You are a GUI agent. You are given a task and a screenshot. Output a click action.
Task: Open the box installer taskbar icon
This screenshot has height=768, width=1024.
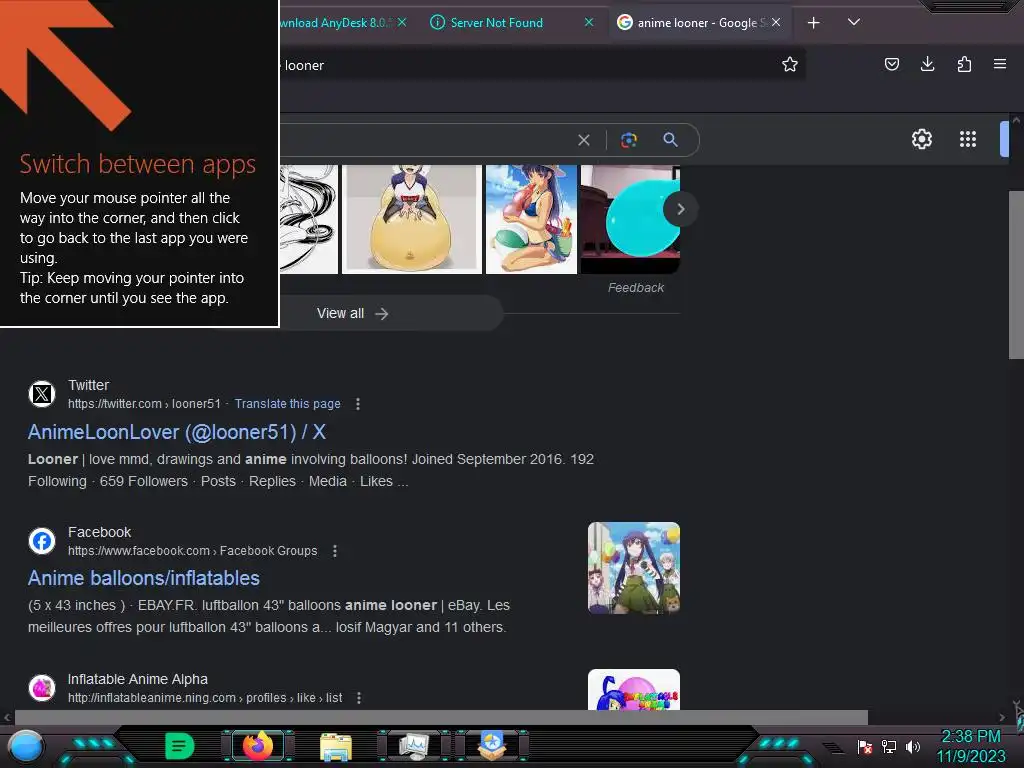(x=492, y=746)
